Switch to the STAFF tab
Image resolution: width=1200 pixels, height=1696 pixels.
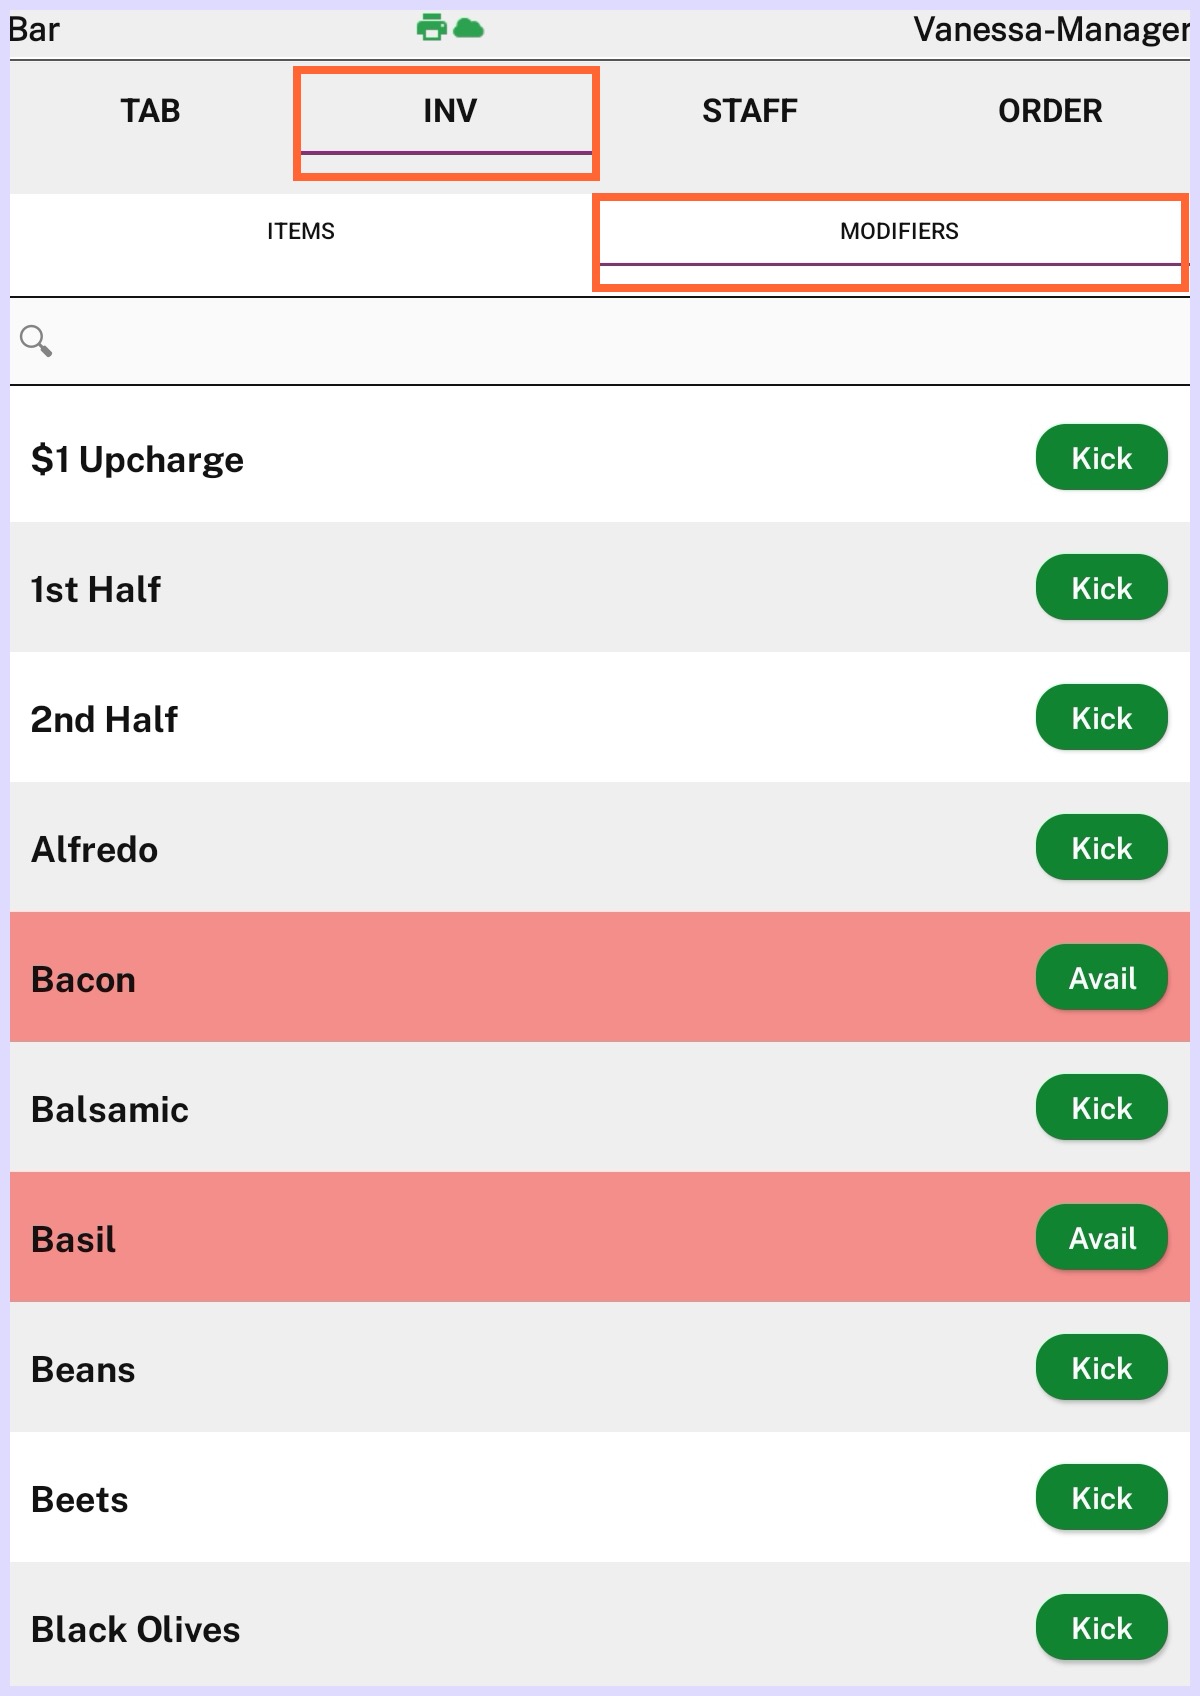(x=749, y=111)
